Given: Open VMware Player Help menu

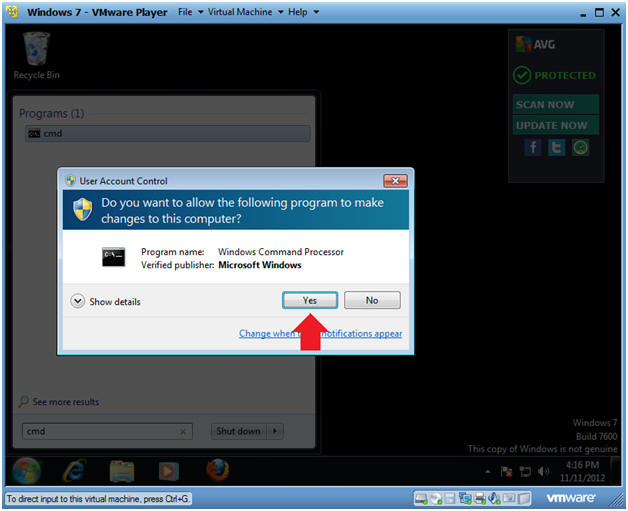Looking at the screenshot, I should tap(298, 12).
